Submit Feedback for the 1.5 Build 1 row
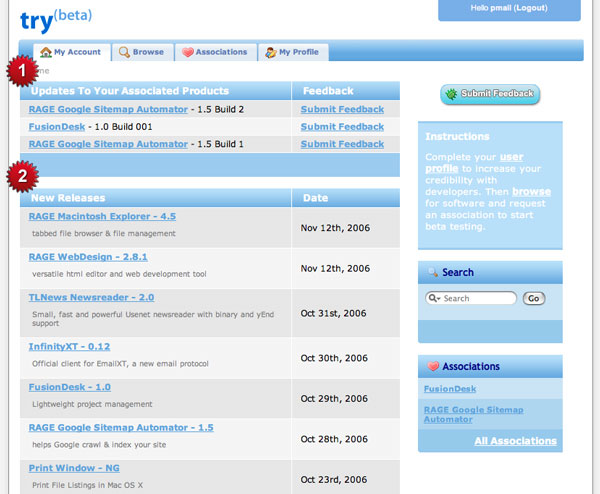The width and height of the screenshot is (600, 494). (x=342, y=144)
